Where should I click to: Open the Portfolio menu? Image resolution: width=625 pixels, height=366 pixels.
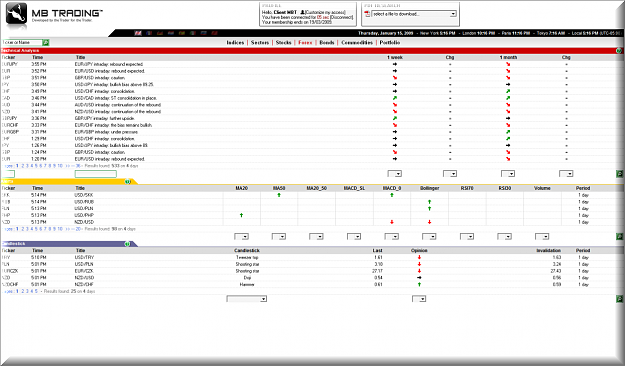[x=390, y=43]
